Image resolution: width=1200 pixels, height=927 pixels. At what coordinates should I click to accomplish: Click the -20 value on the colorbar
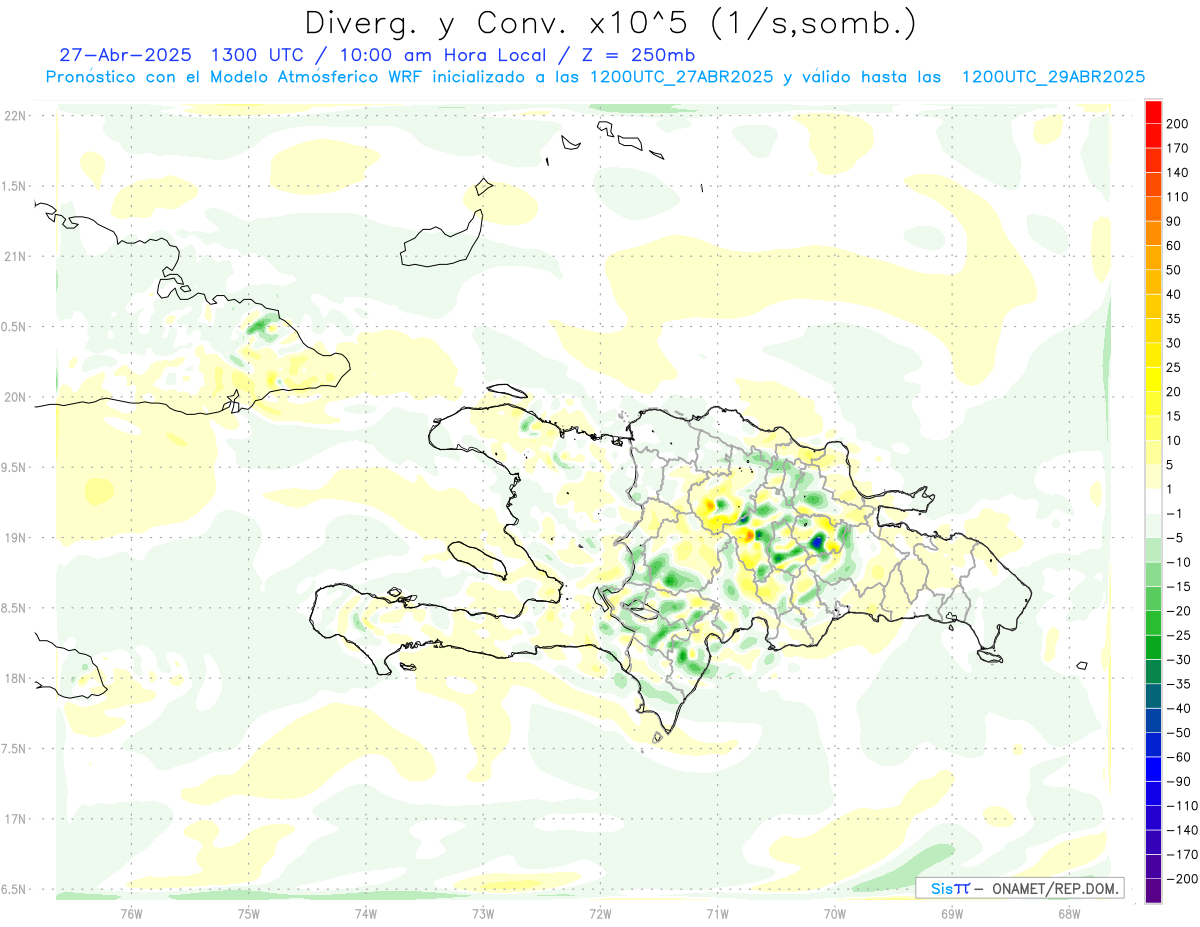point(1178,611)
